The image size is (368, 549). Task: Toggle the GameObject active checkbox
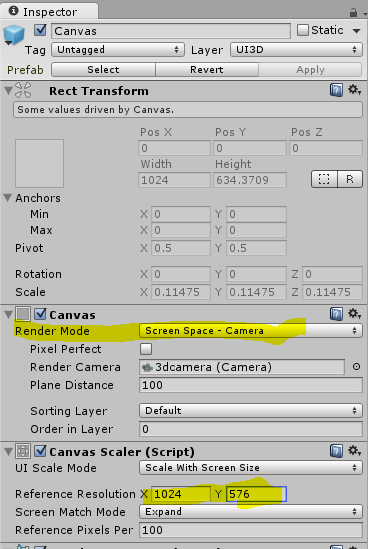(40, 30)
